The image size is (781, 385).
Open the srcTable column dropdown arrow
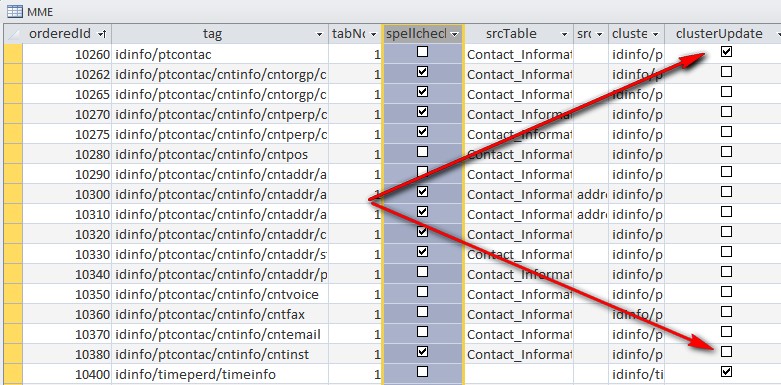(565, 34)
